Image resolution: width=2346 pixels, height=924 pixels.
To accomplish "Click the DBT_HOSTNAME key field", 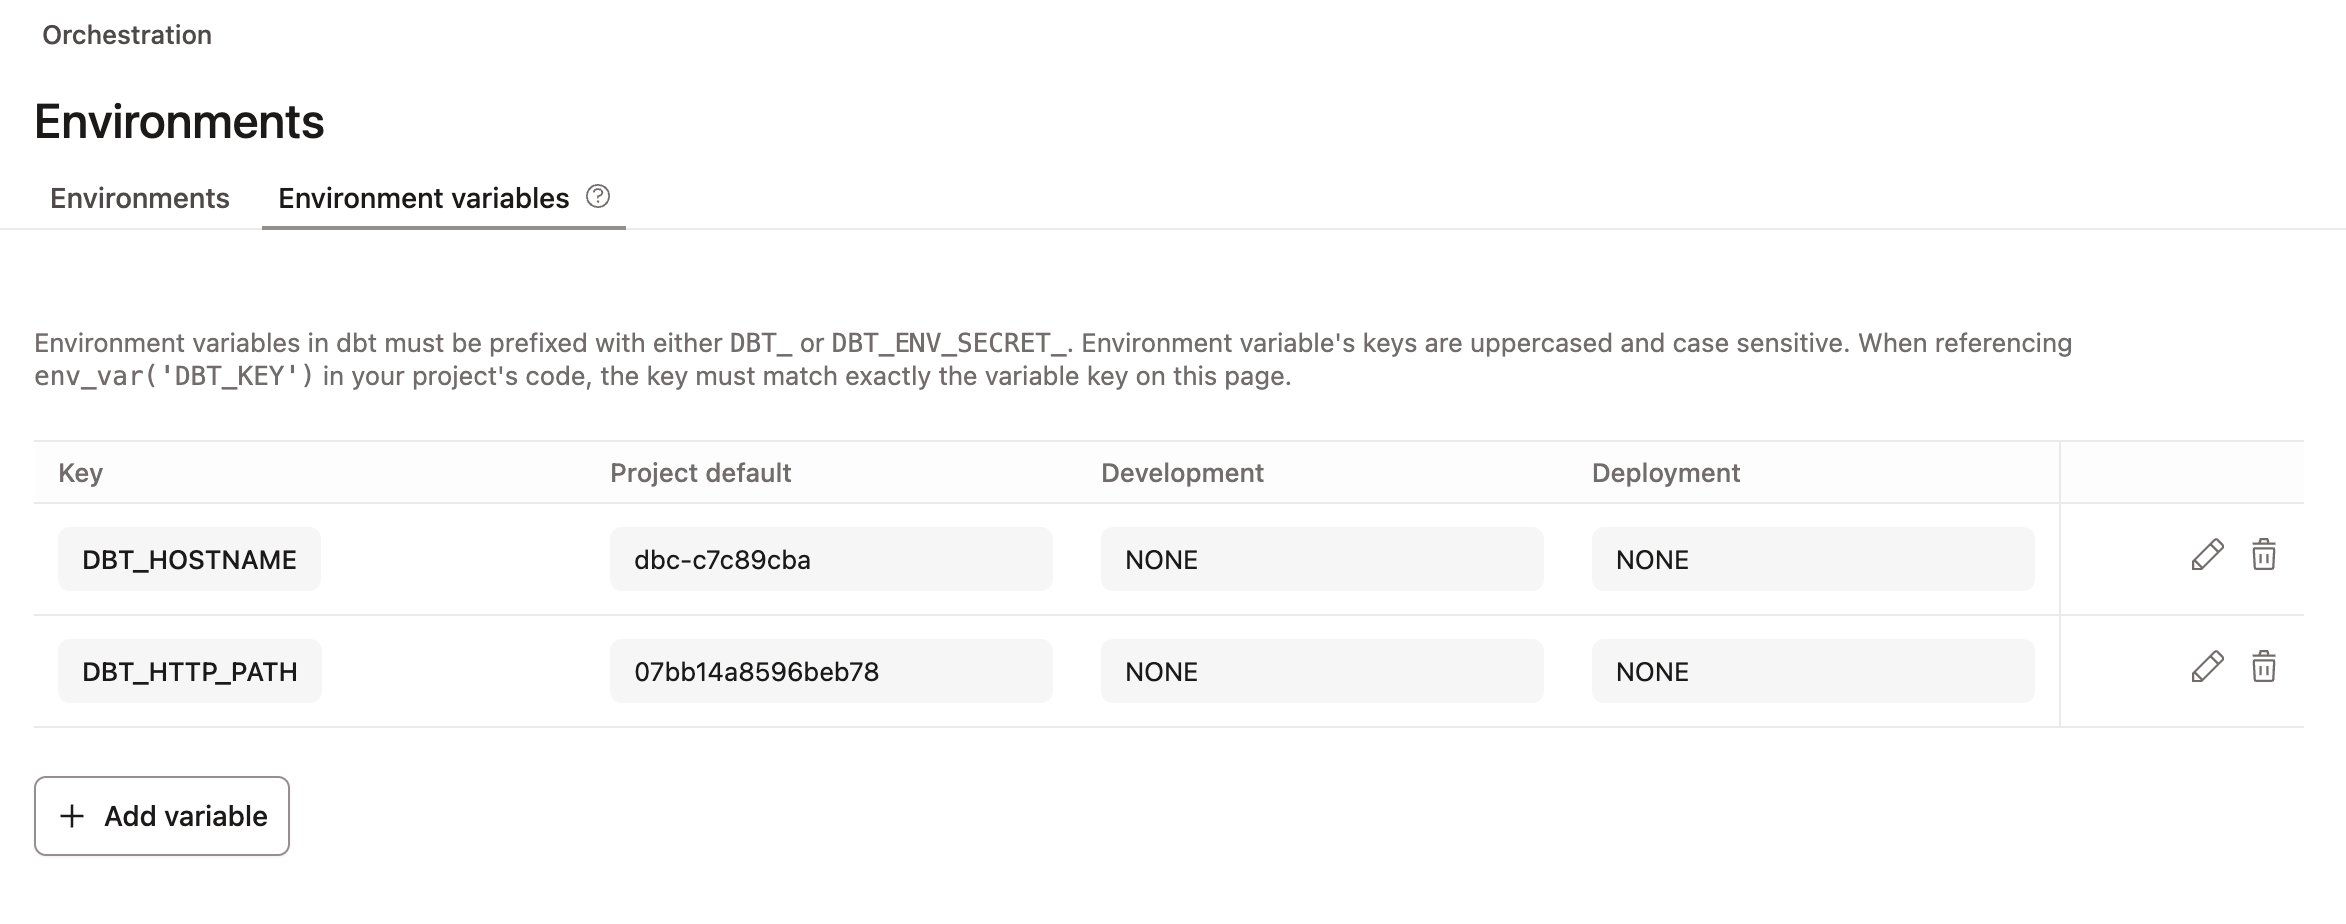I will pos(189,559).
